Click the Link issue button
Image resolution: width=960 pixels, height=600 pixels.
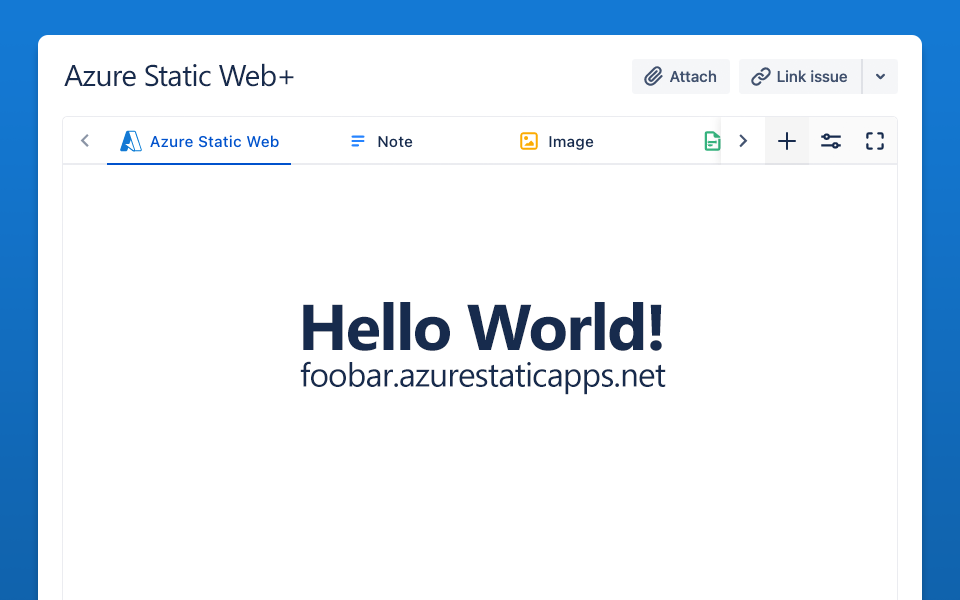point(800,77)
